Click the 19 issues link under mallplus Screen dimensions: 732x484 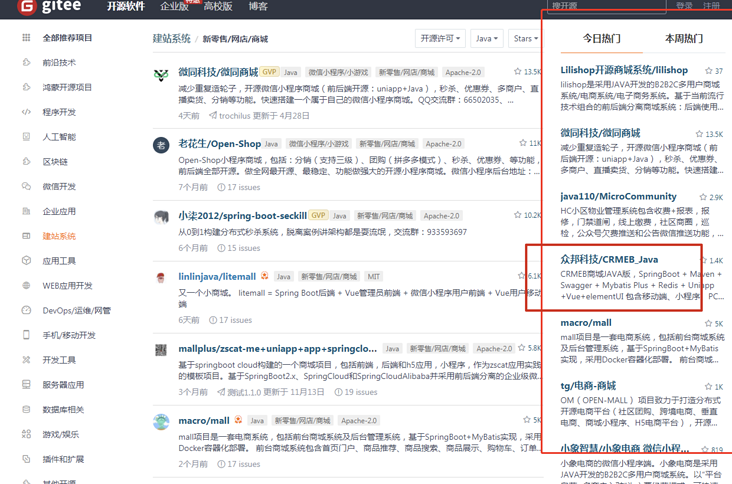pyautogui.click(x=356, y=392)
